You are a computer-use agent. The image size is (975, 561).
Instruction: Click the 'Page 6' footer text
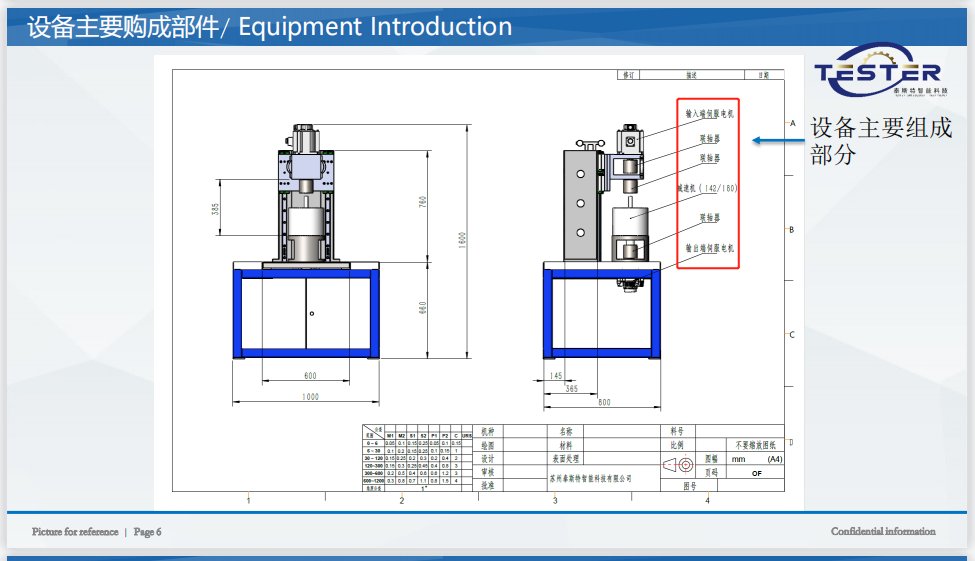[x=147, y=532]
